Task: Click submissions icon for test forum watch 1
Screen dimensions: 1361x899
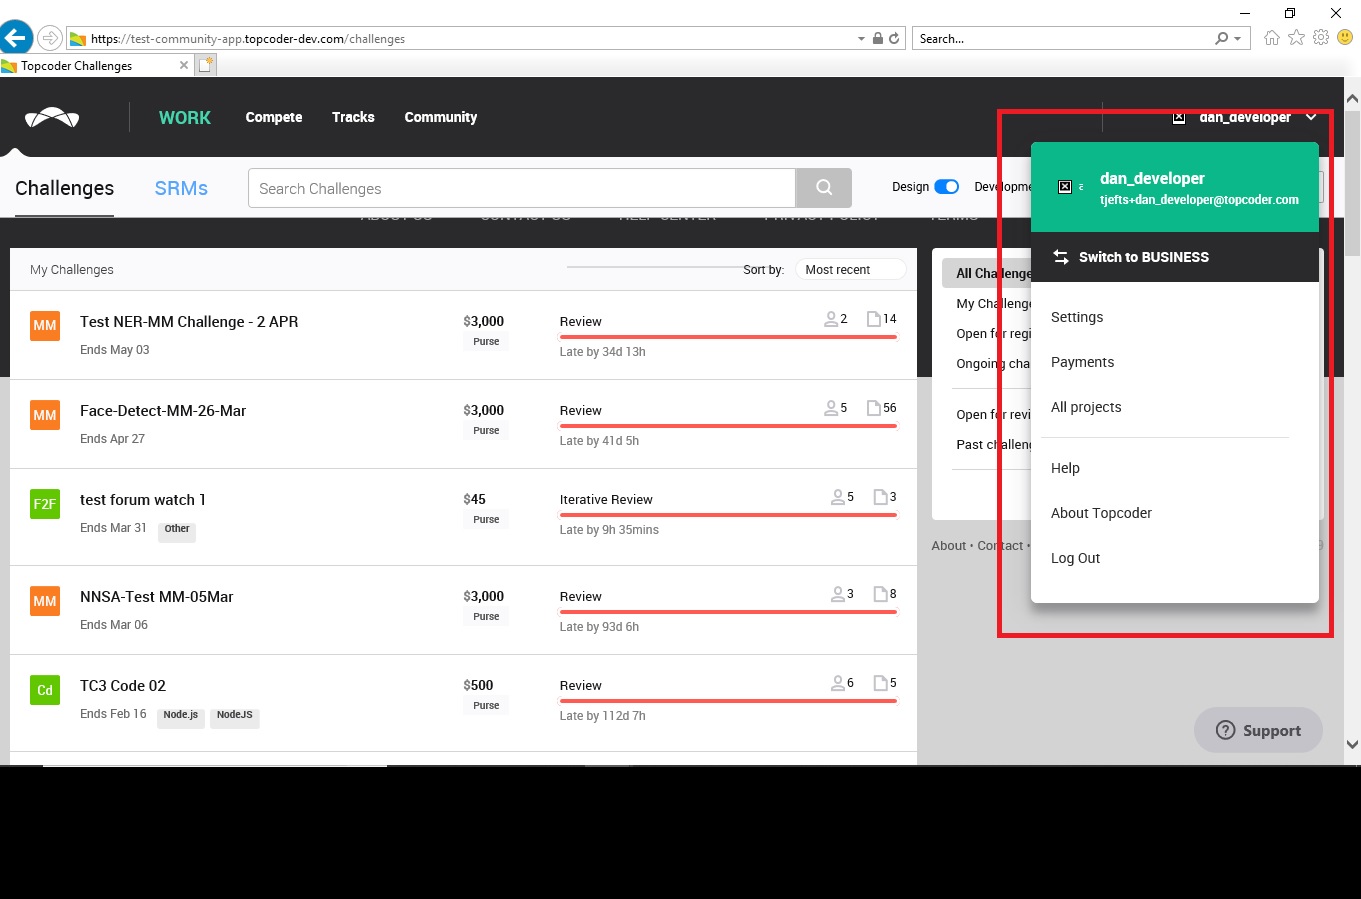Action: click(x=881, y=497)
